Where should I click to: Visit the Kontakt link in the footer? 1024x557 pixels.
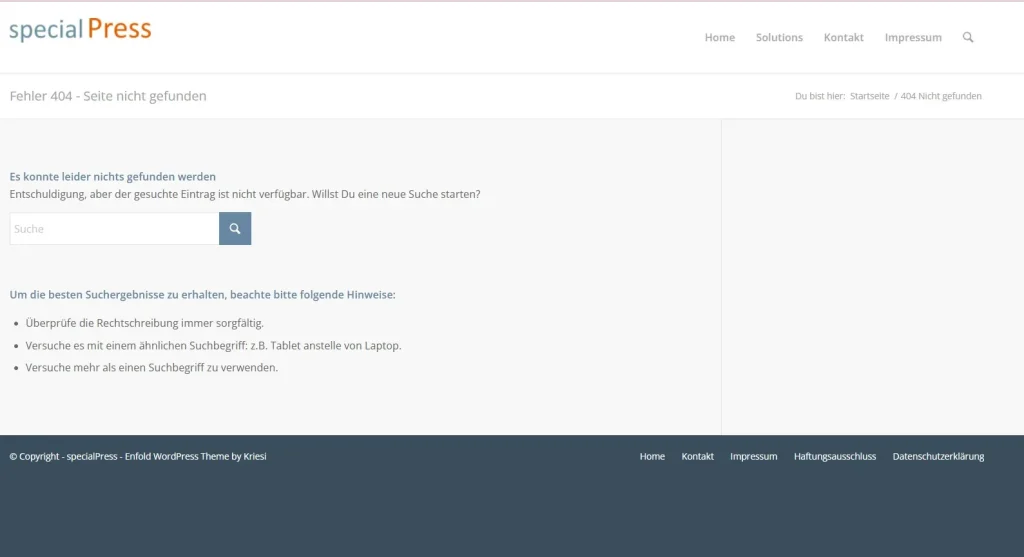pyautogui.click(x=697, y=457)
